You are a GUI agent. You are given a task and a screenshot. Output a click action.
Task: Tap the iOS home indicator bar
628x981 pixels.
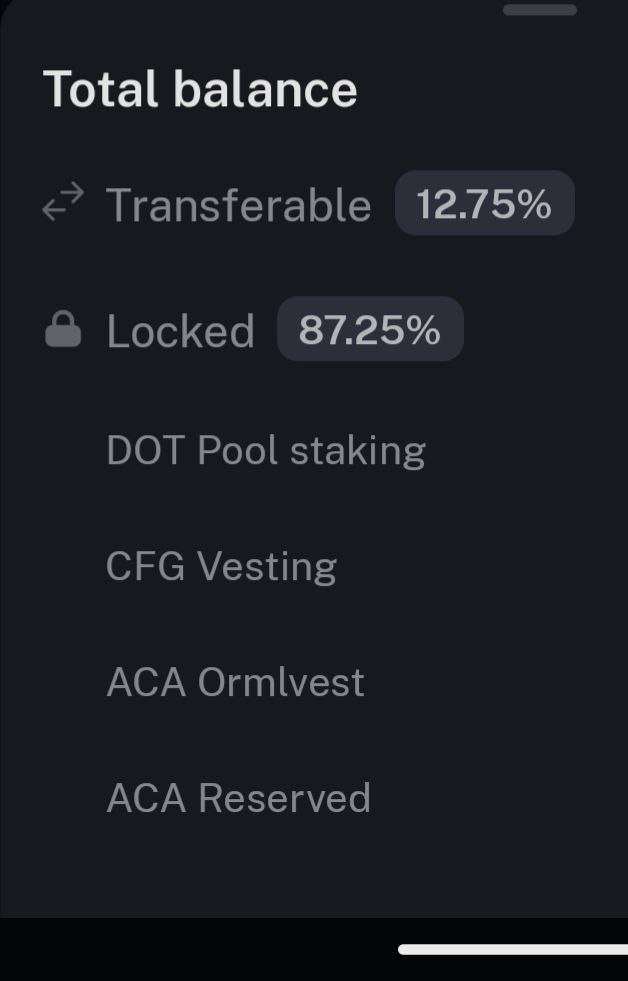pyautogui.click(x=513, y=950)
